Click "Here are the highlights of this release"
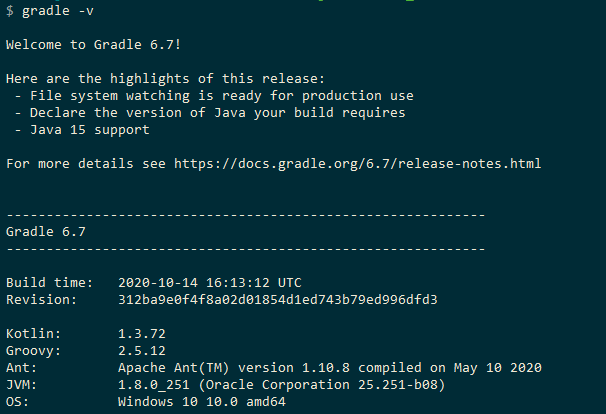The width and height of the screenshot is (606, 414). pyautogui.click(x=165, y=79)
